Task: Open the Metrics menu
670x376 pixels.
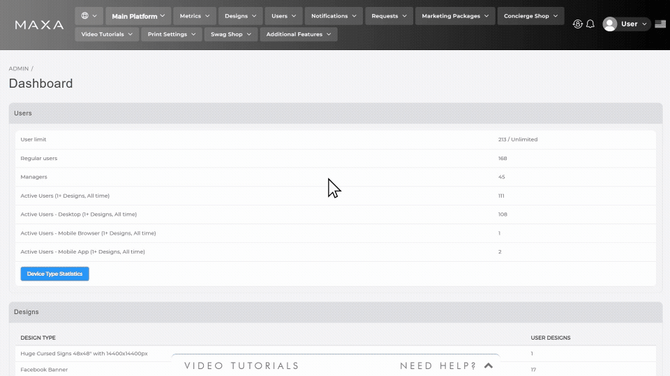Action: 194,16
